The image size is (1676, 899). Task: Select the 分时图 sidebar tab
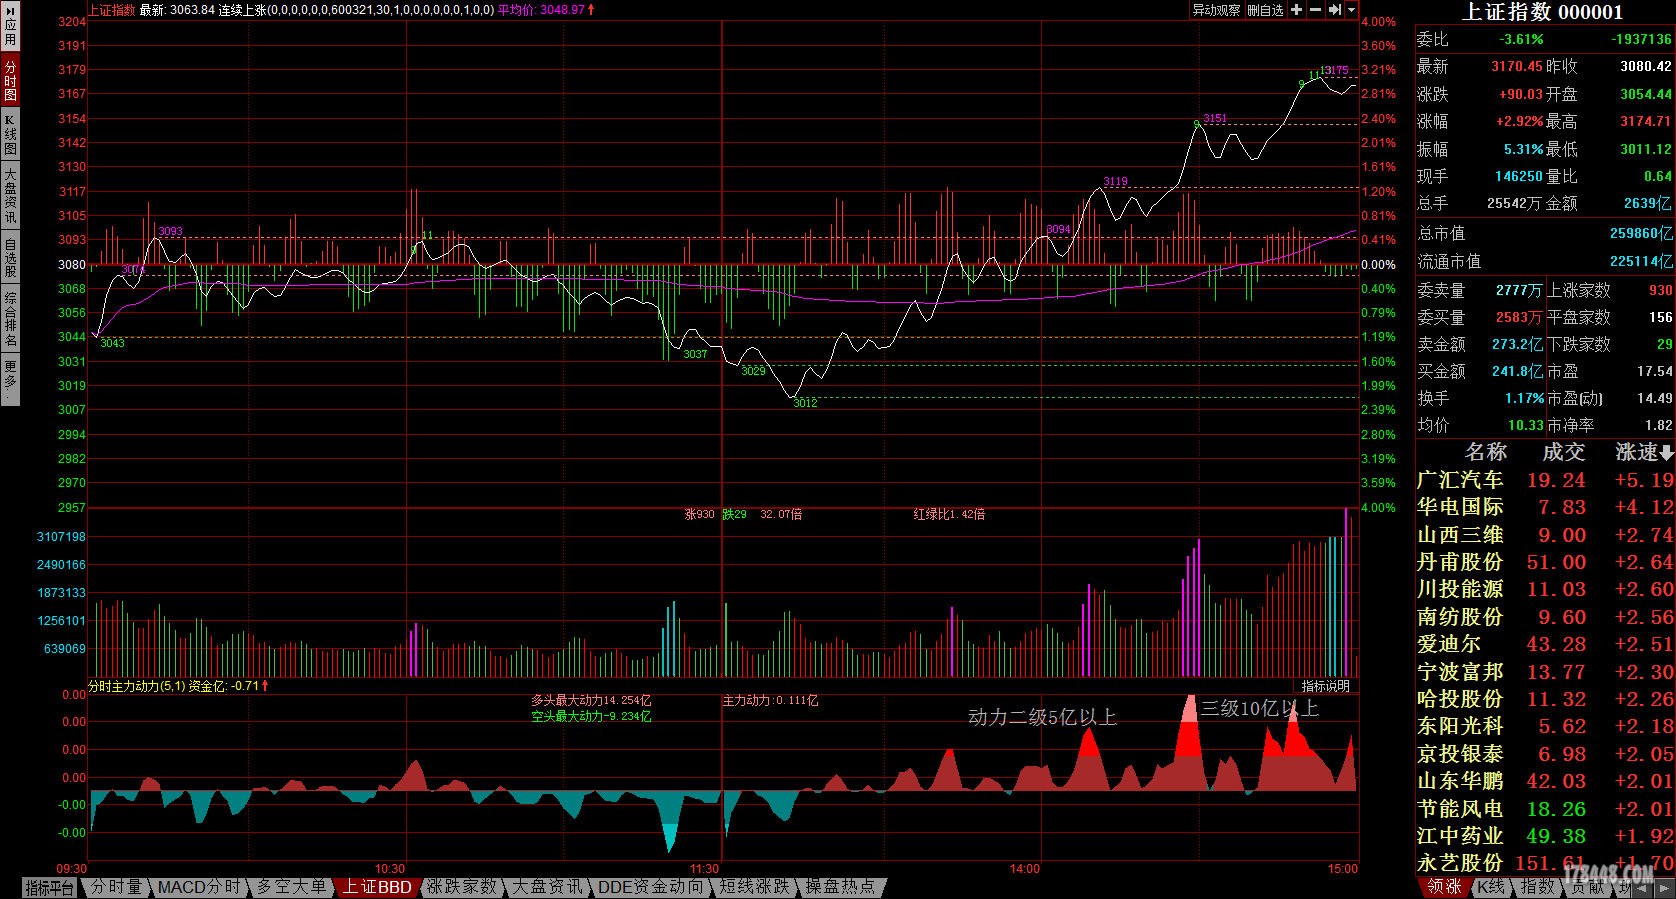[x=10, y=79]
